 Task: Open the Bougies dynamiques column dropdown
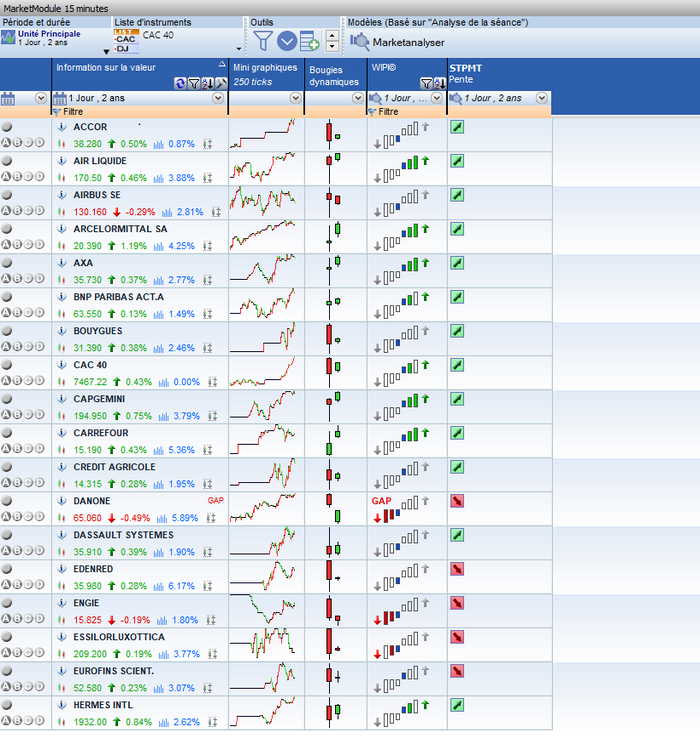pos(357,98)
